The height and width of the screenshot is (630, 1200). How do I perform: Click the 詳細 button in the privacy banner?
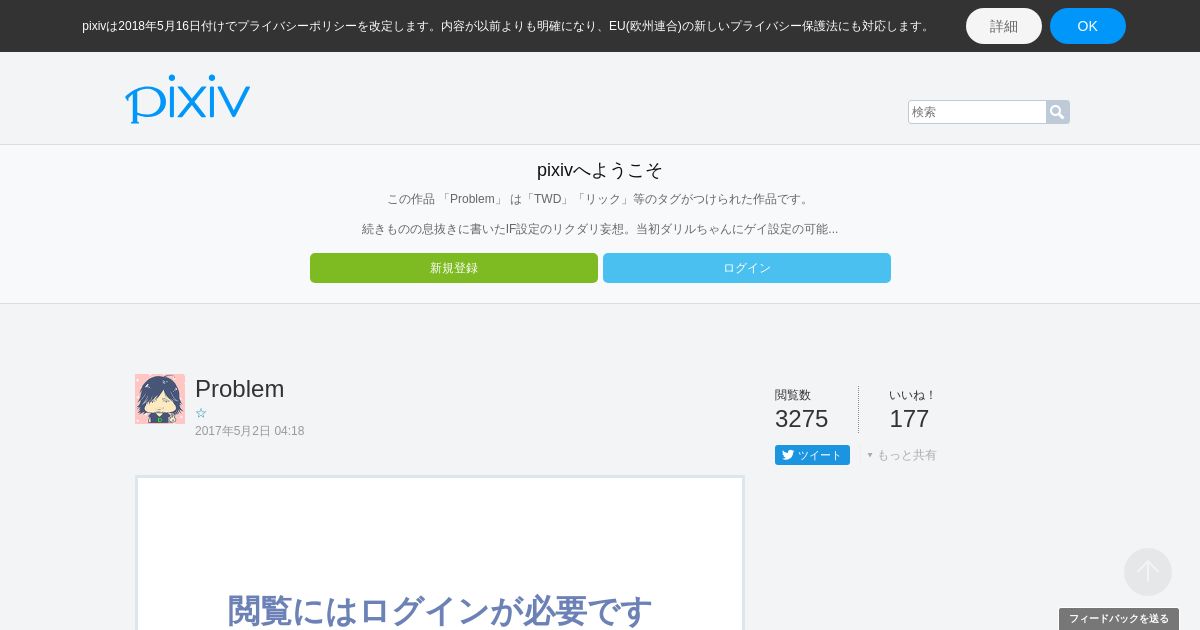click(x=1004, y=26)
